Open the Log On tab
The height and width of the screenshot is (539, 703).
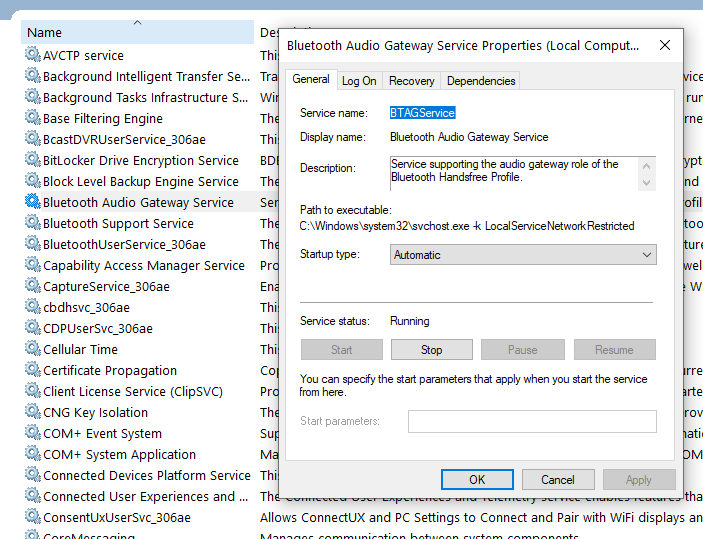[x=359, y=81]
